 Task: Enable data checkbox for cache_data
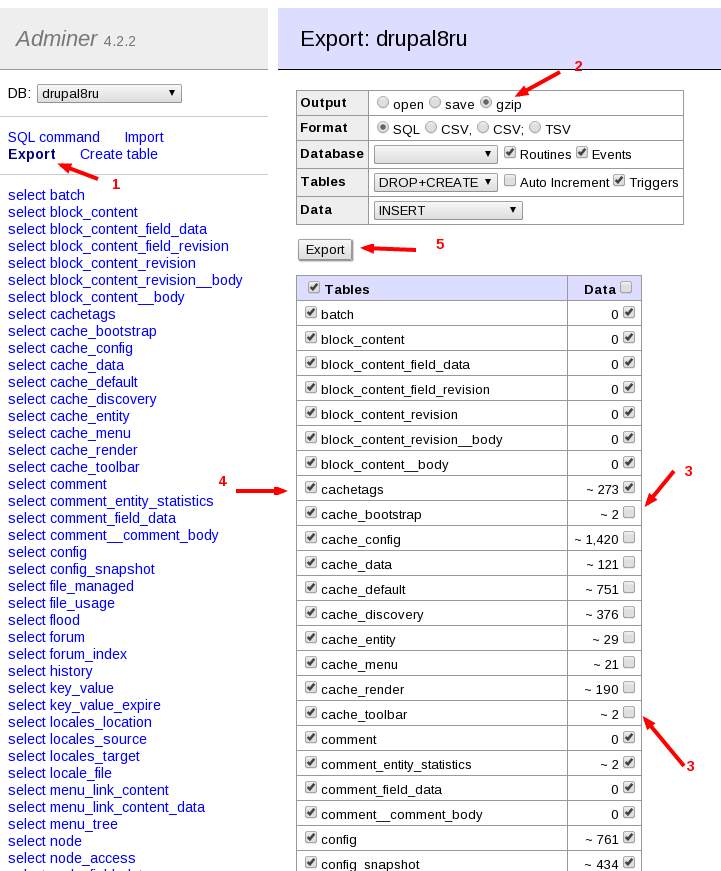click(629, 562)
